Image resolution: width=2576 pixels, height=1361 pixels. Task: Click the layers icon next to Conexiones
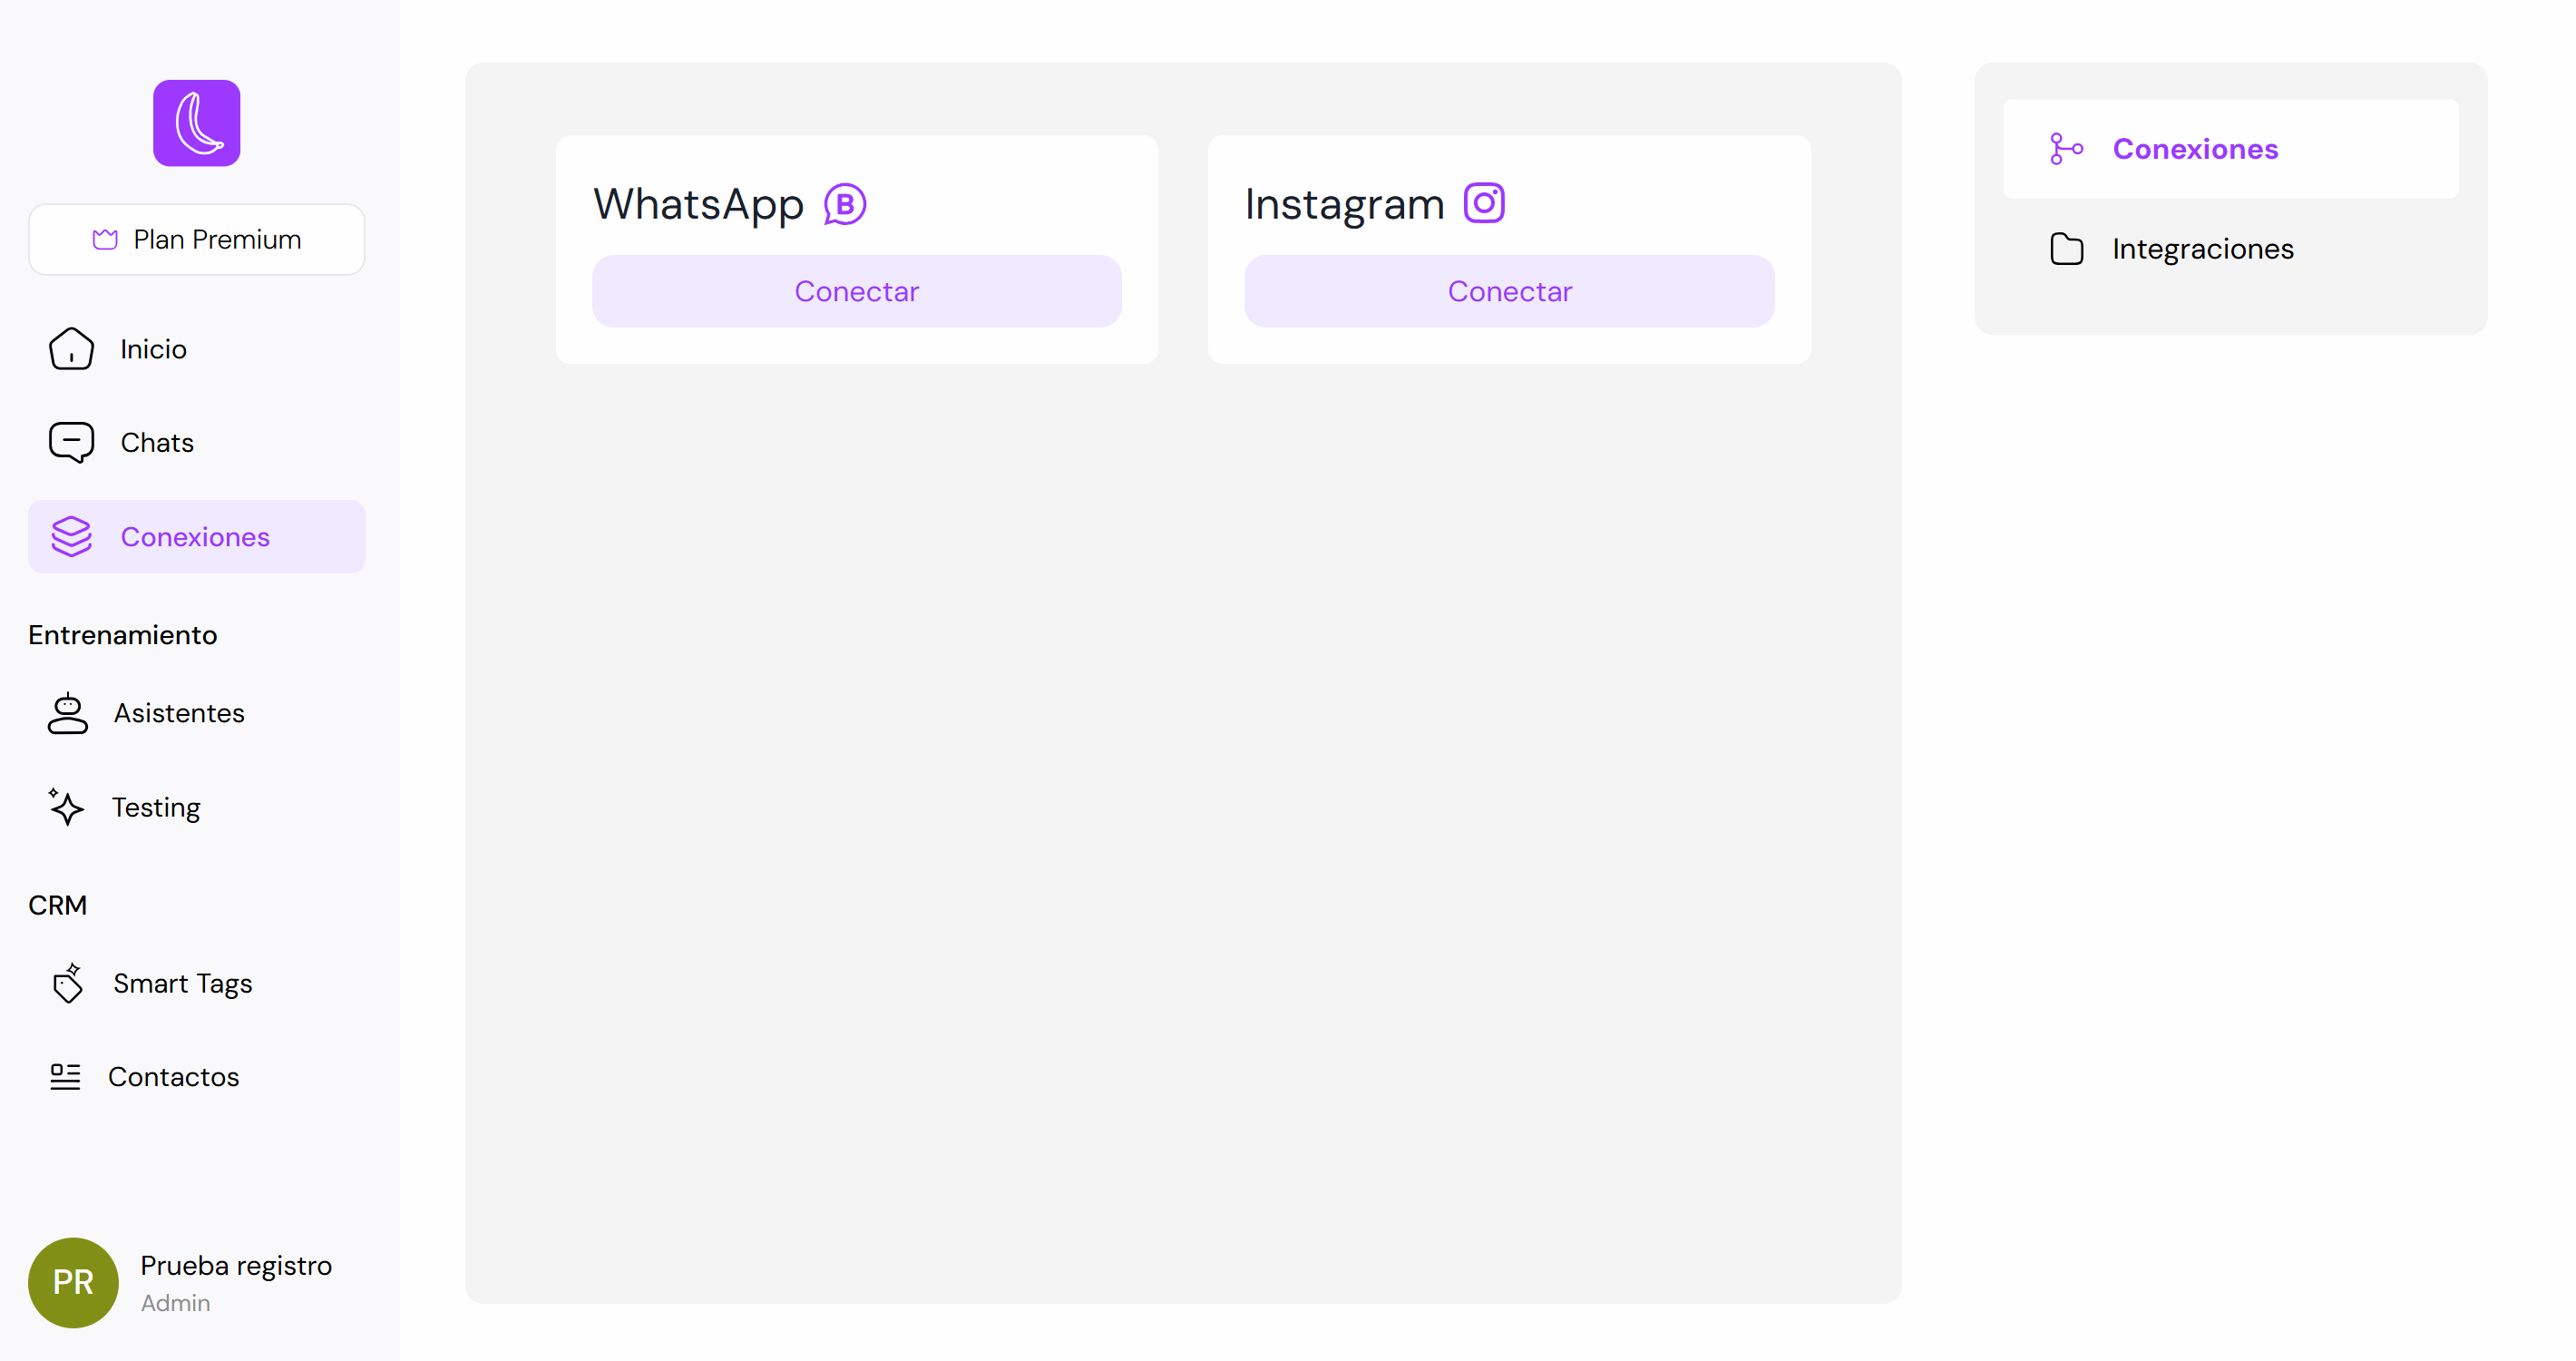pyautogui.click(x=71, y=537)
